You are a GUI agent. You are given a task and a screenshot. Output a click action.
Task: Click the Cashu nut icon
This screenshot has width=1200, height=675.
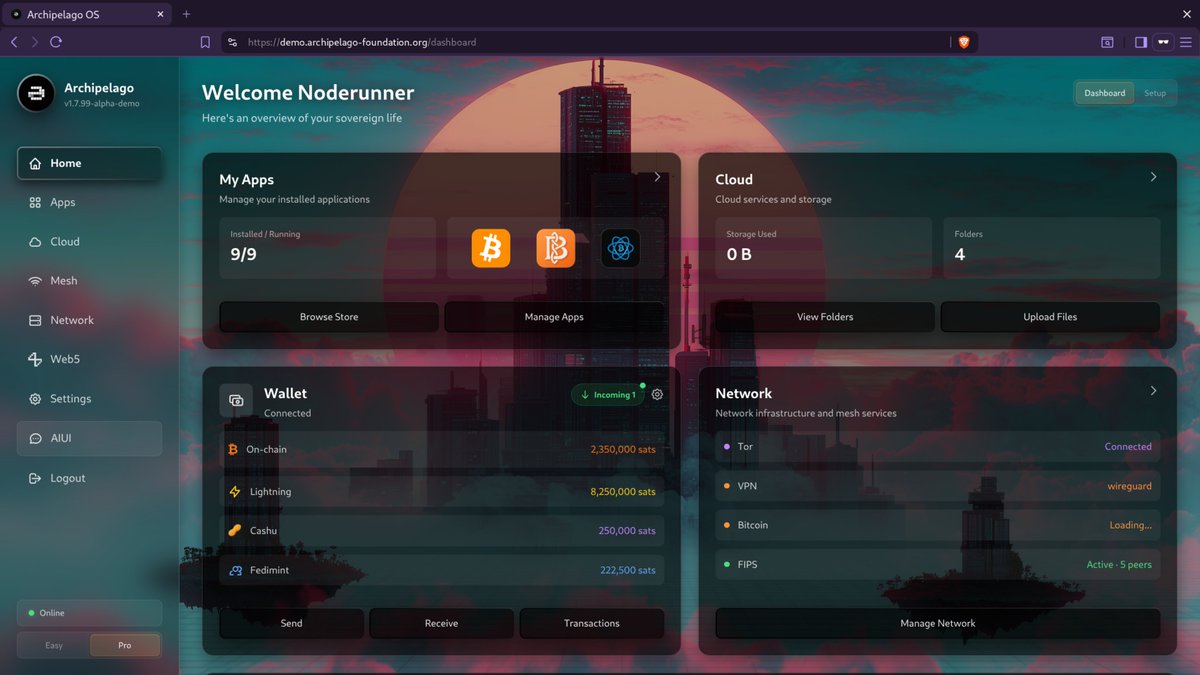(235, 531)
